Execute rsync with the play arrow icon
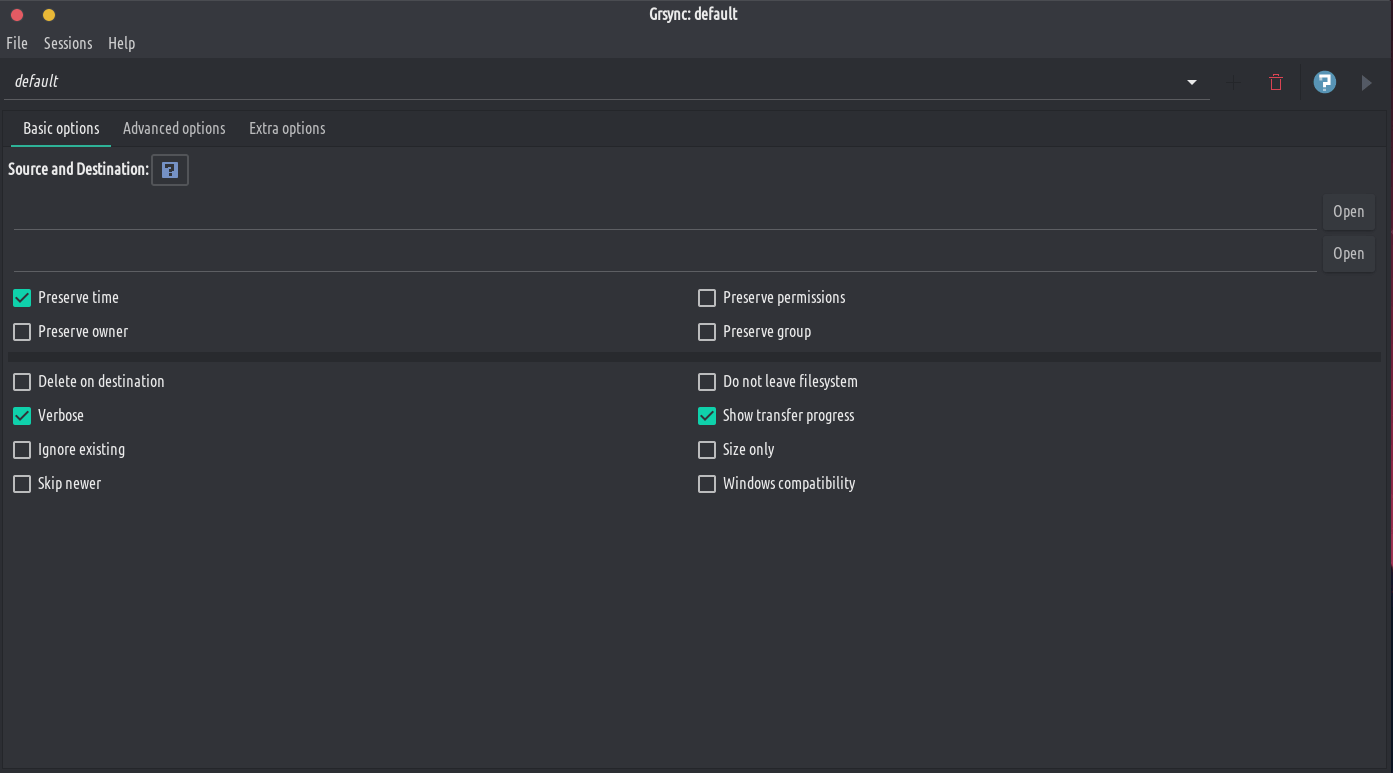Viewport: 1393px width, 773px height. tap(1367, 82)
